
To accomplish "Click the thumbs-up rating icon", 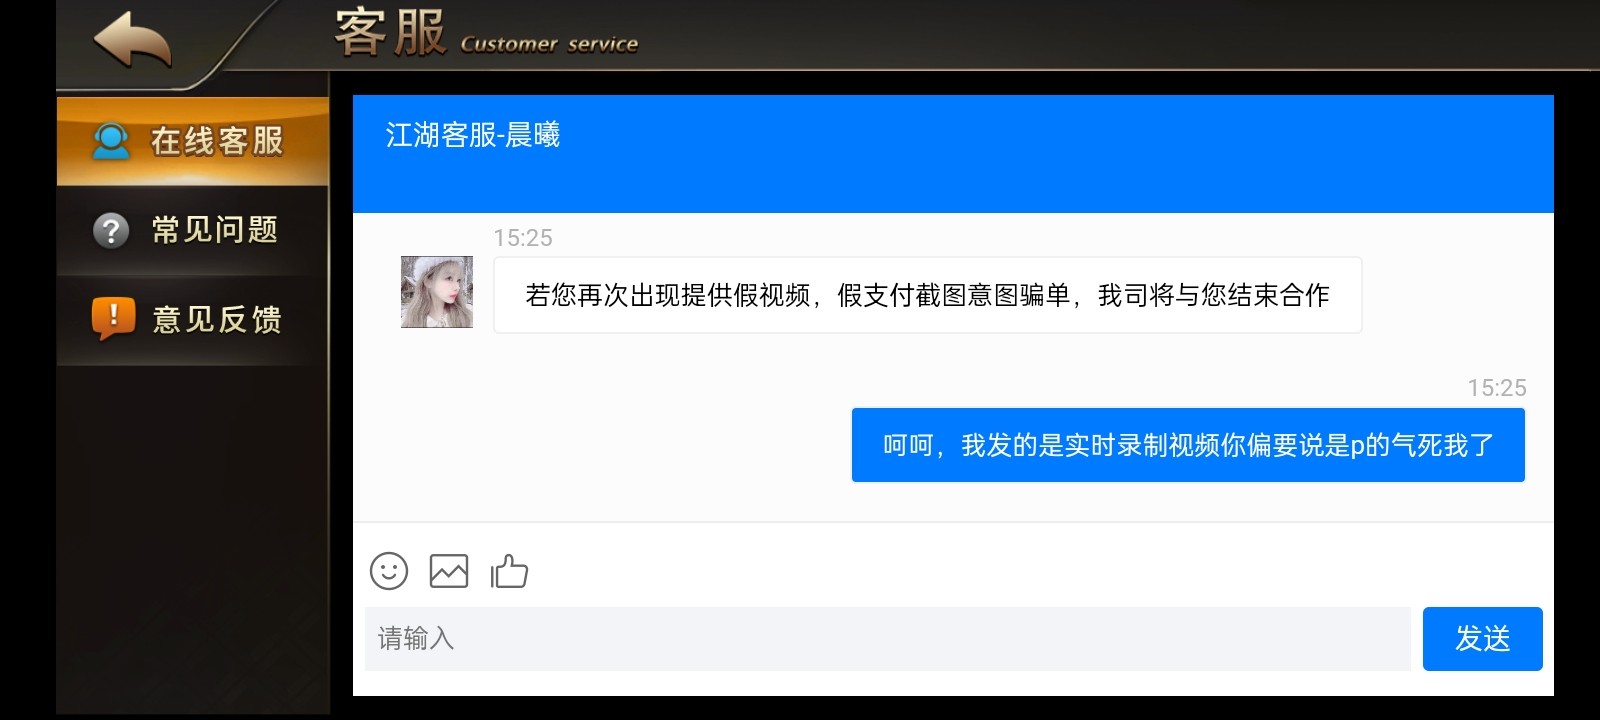I will pyautogui.click(x=509, y=571).
